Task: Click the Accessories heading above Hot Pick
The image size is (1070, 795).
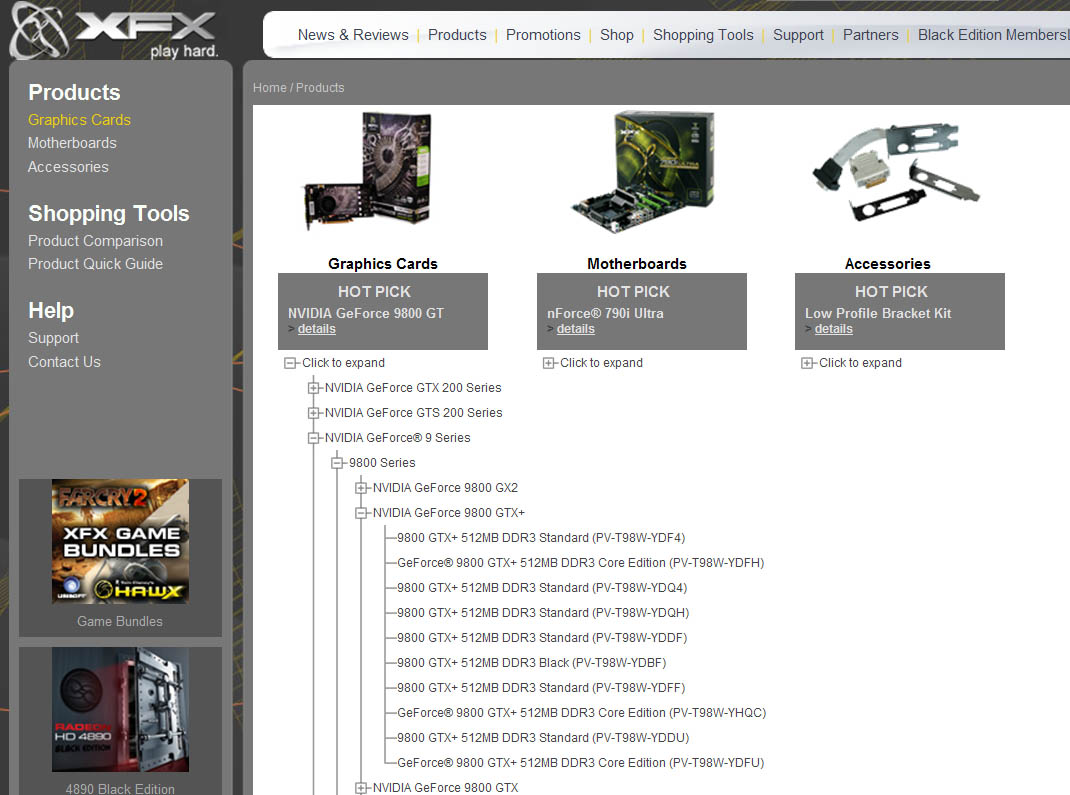Action: pyautogui.click(x=888, y=264)
